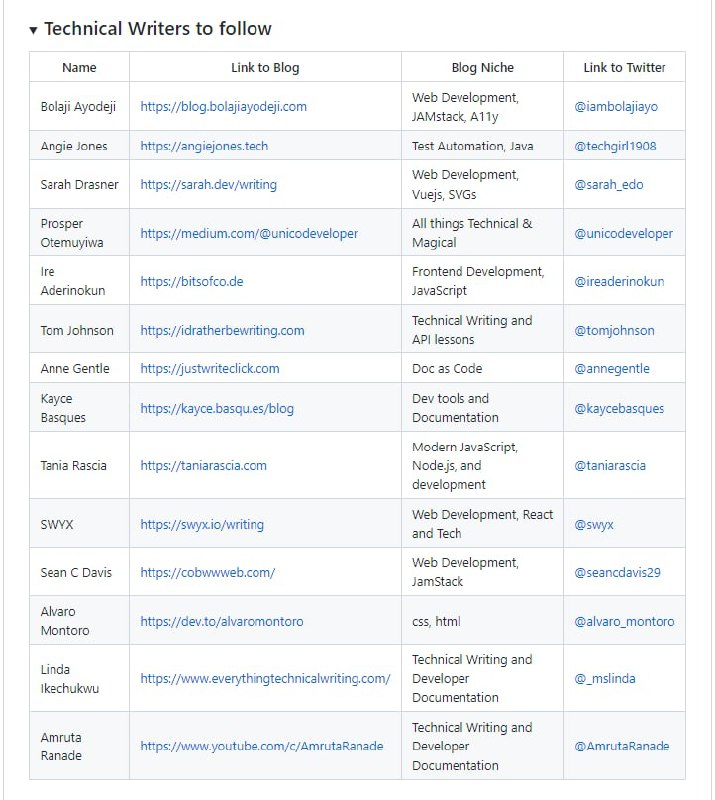
Task: Open the taniarascia.com blog link
Action: click(x=203, y=466)
